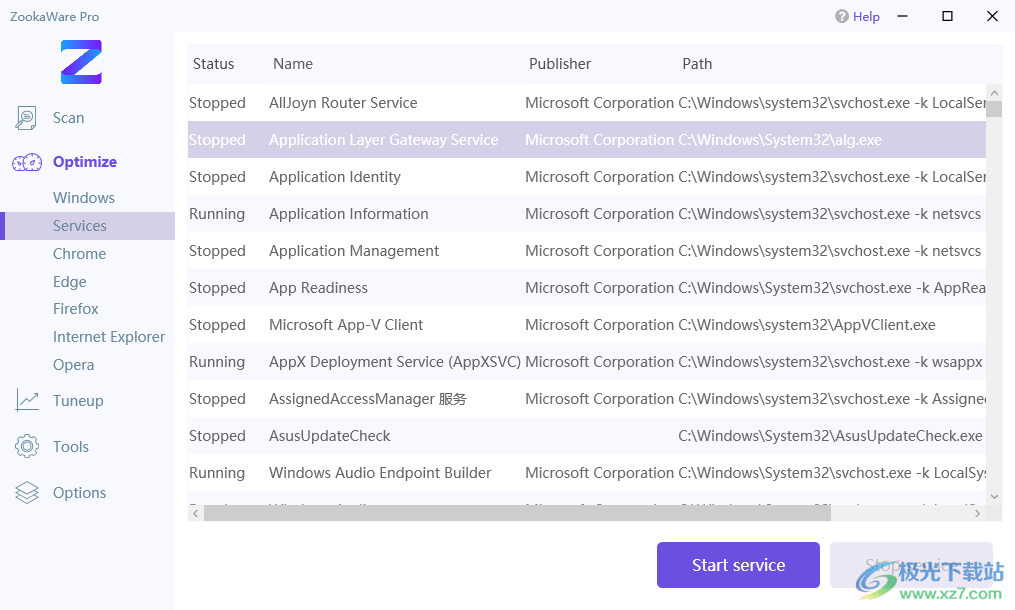Go to Firefox optimization page
This screenshot has height=610, width=1015.
[76, 309]
